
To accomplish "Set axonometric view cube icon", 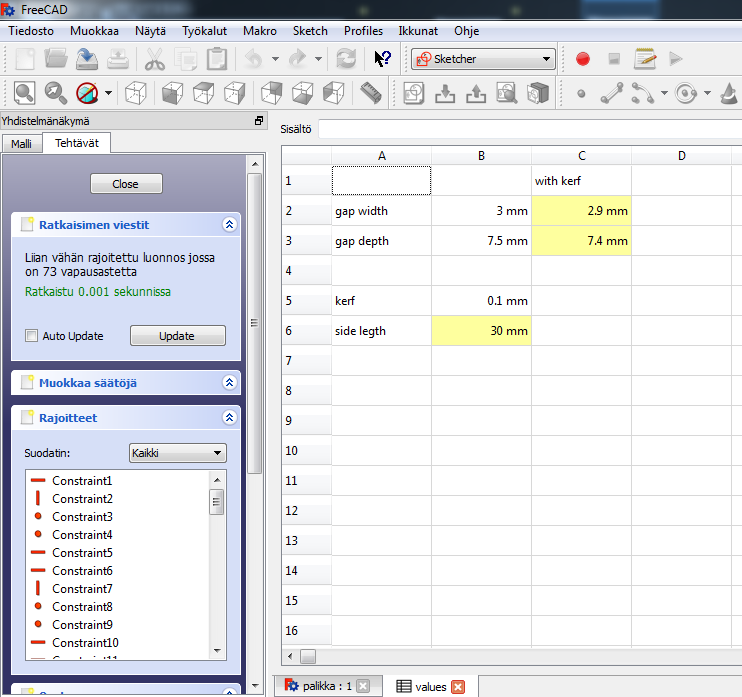I will click(x=136, y=93).
